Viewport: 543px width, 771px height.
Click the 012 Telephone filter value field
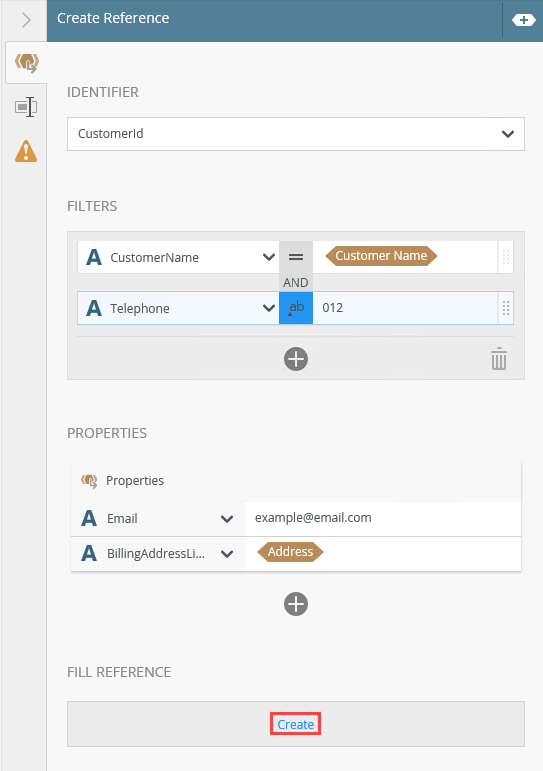click(x=405, y=308)
